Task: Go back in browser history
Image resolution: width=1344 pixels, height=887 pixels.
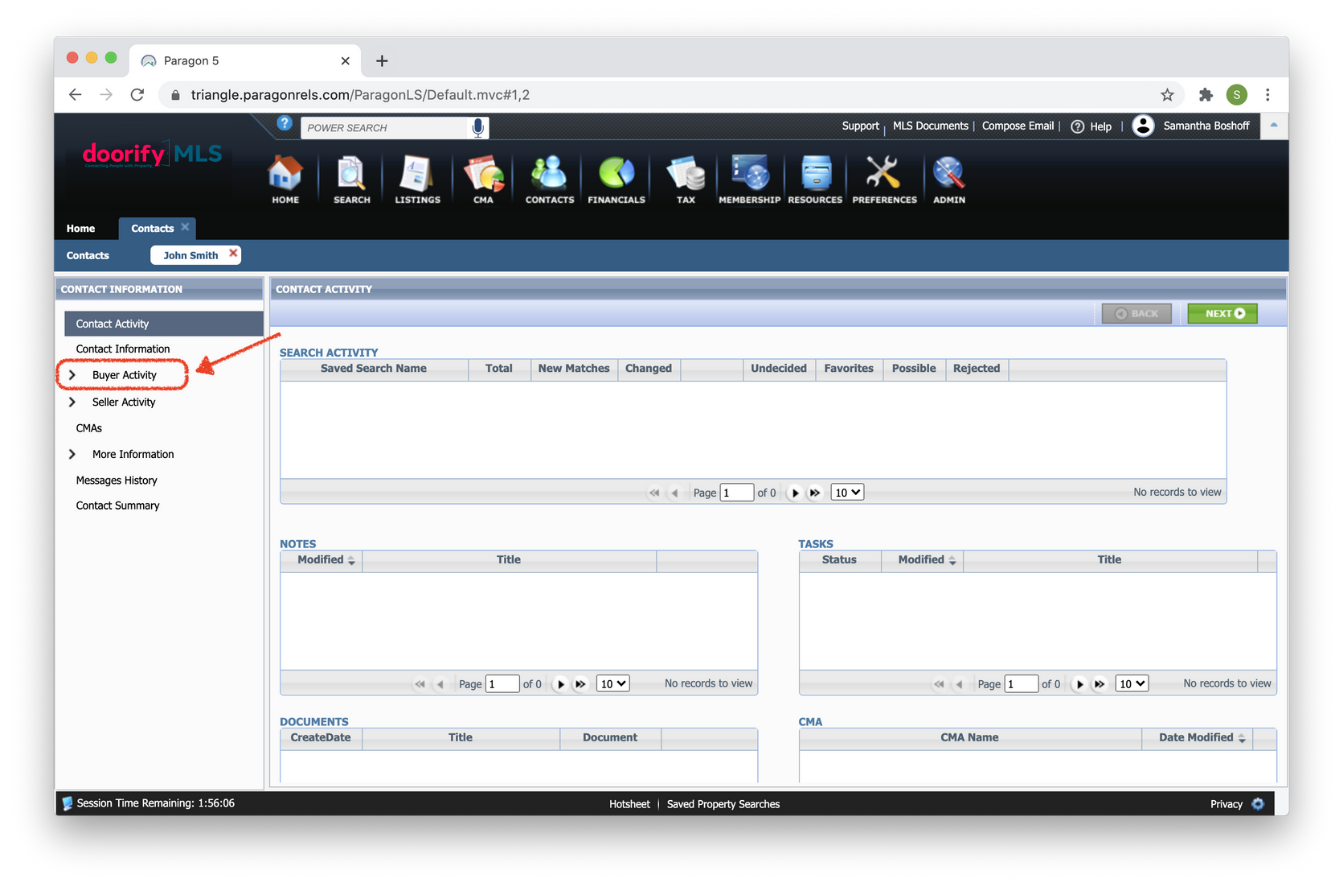Action: tap(75, 95)
